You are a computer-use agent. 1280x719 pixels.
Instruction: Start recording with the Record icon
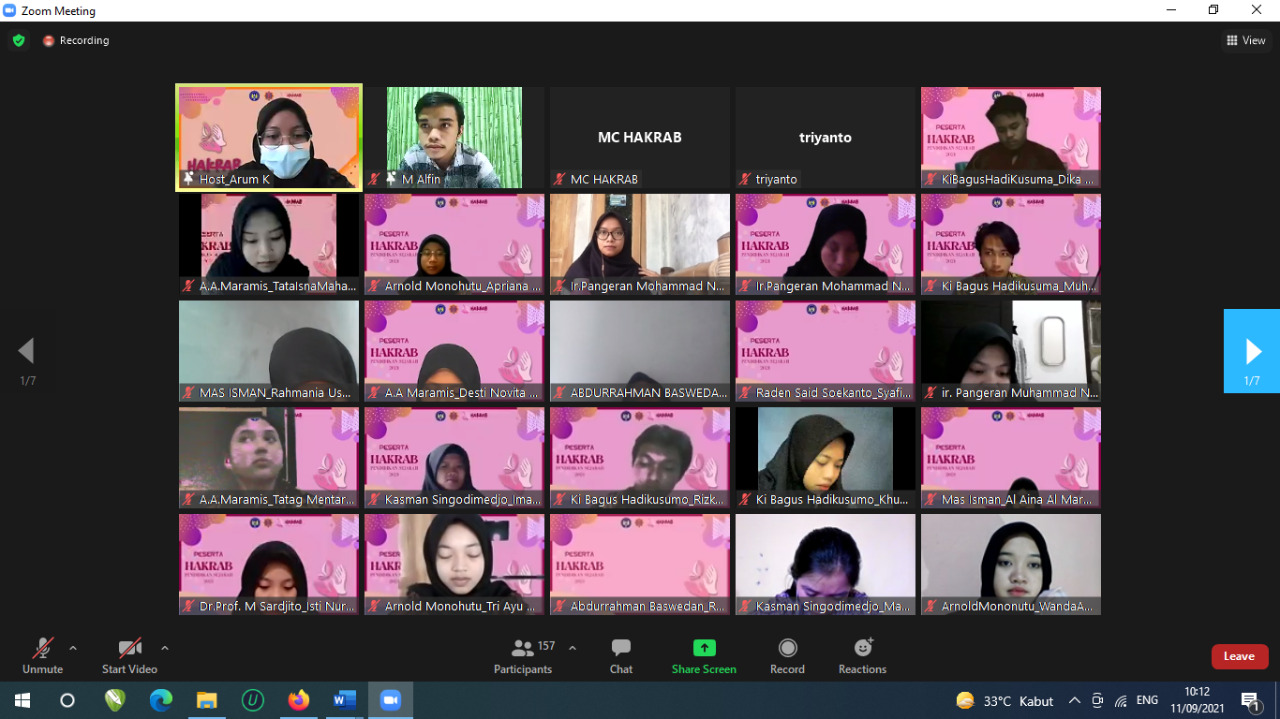(x=787, y=648)
